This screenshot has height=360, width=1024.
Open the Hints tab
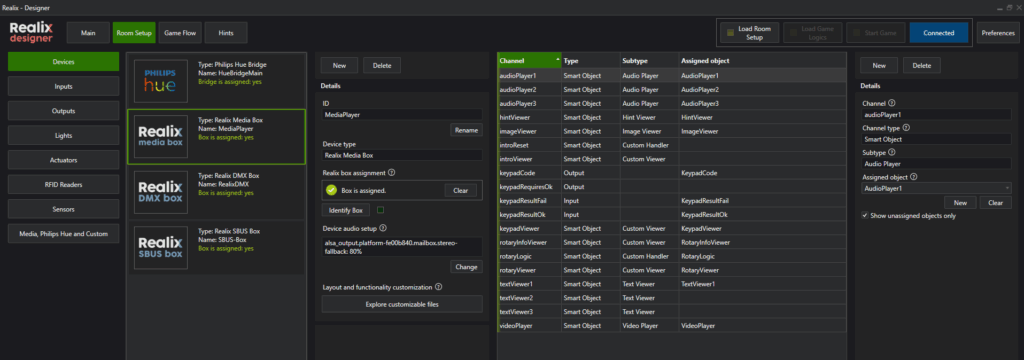pyautogui.click(x=226, y=33)
